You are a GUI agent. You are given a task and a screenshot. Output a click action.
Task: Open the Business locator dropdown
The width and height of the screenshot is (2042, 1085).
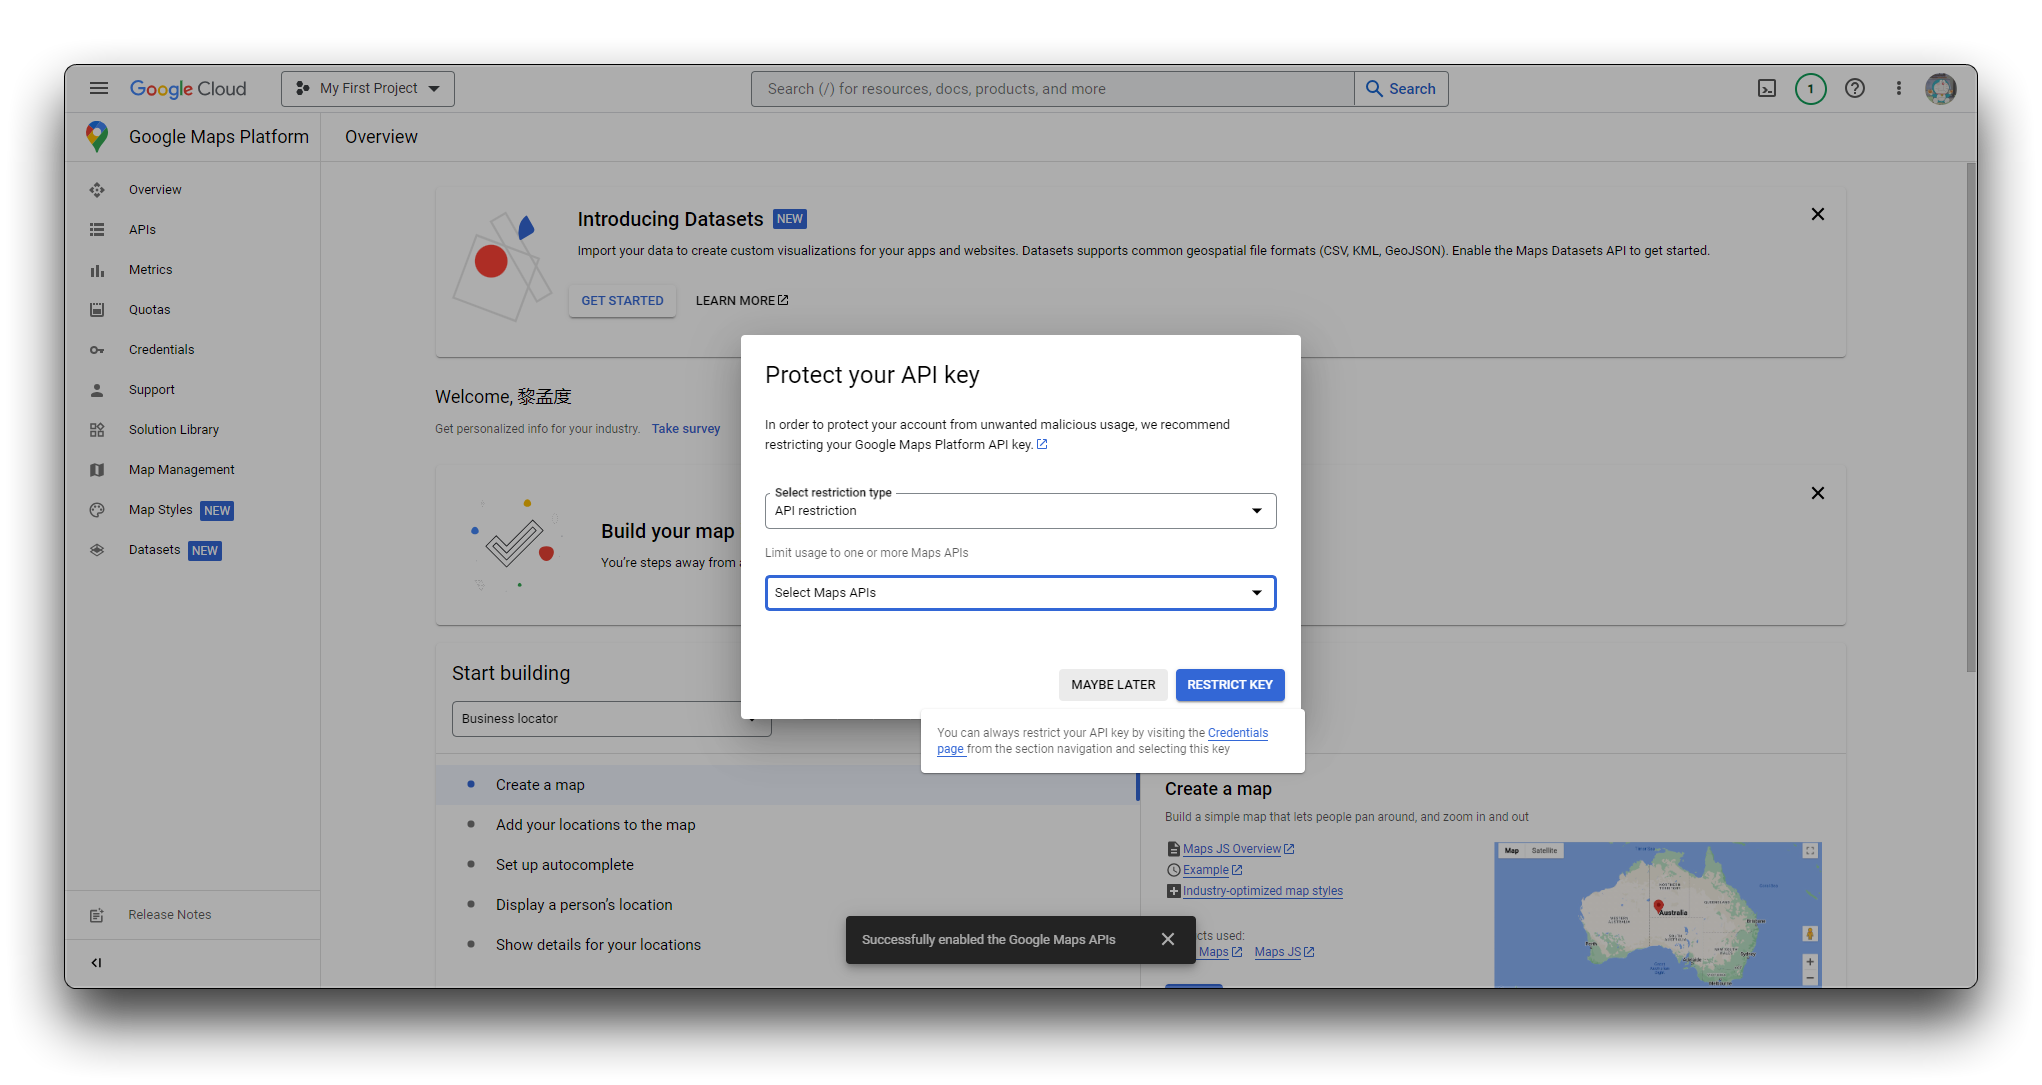[x=611, y=719]
